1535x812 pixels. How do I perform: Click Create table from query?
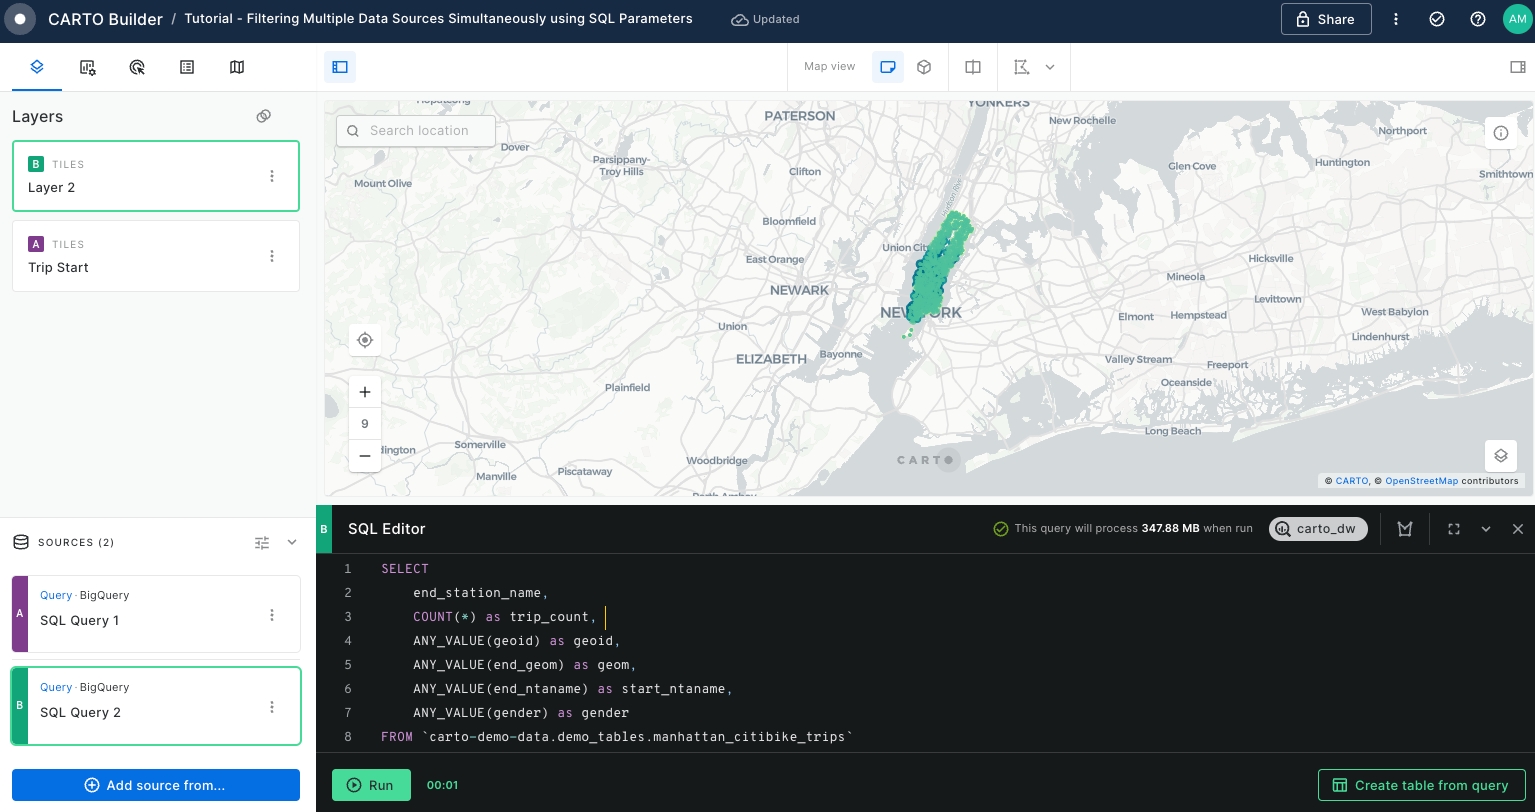[1421, 785]
